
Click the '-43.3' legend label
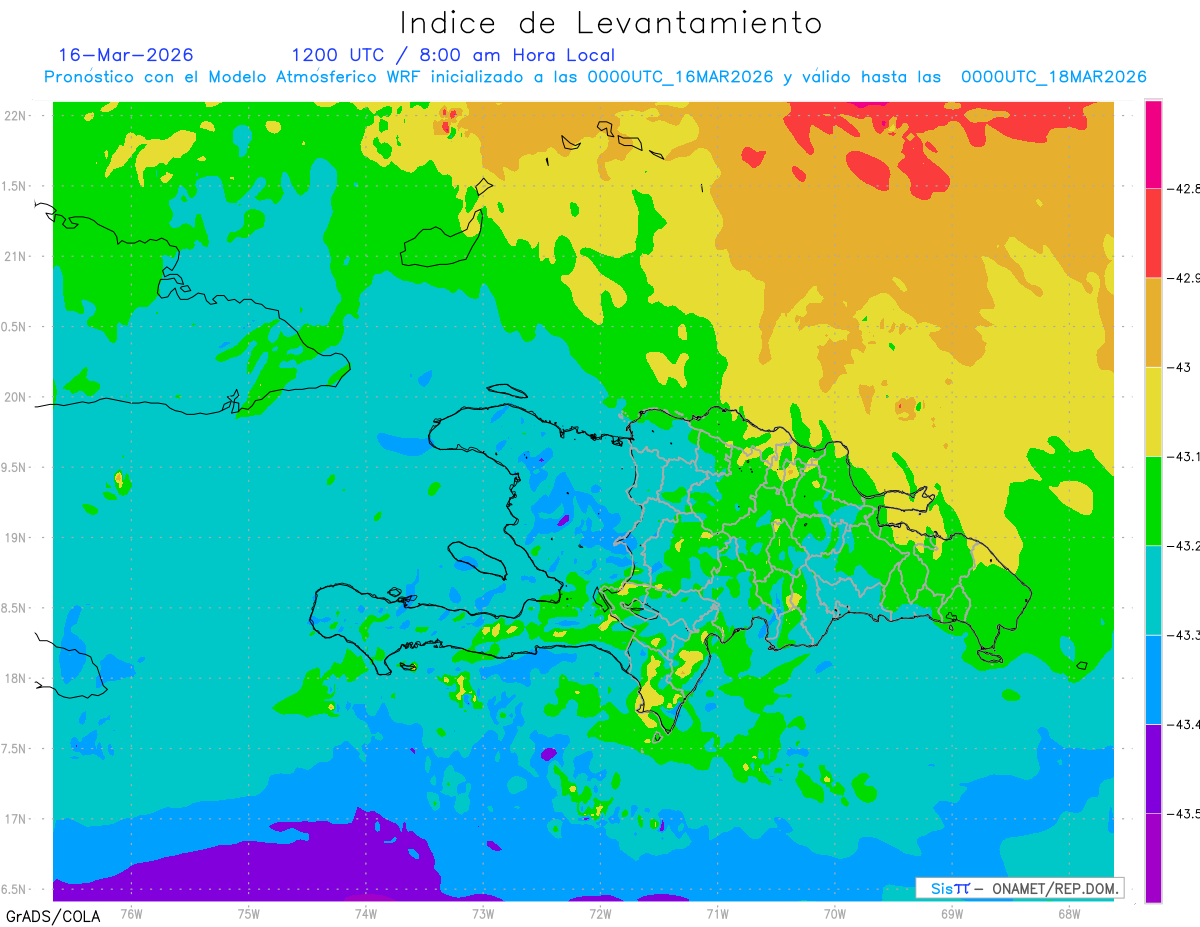1184,634
